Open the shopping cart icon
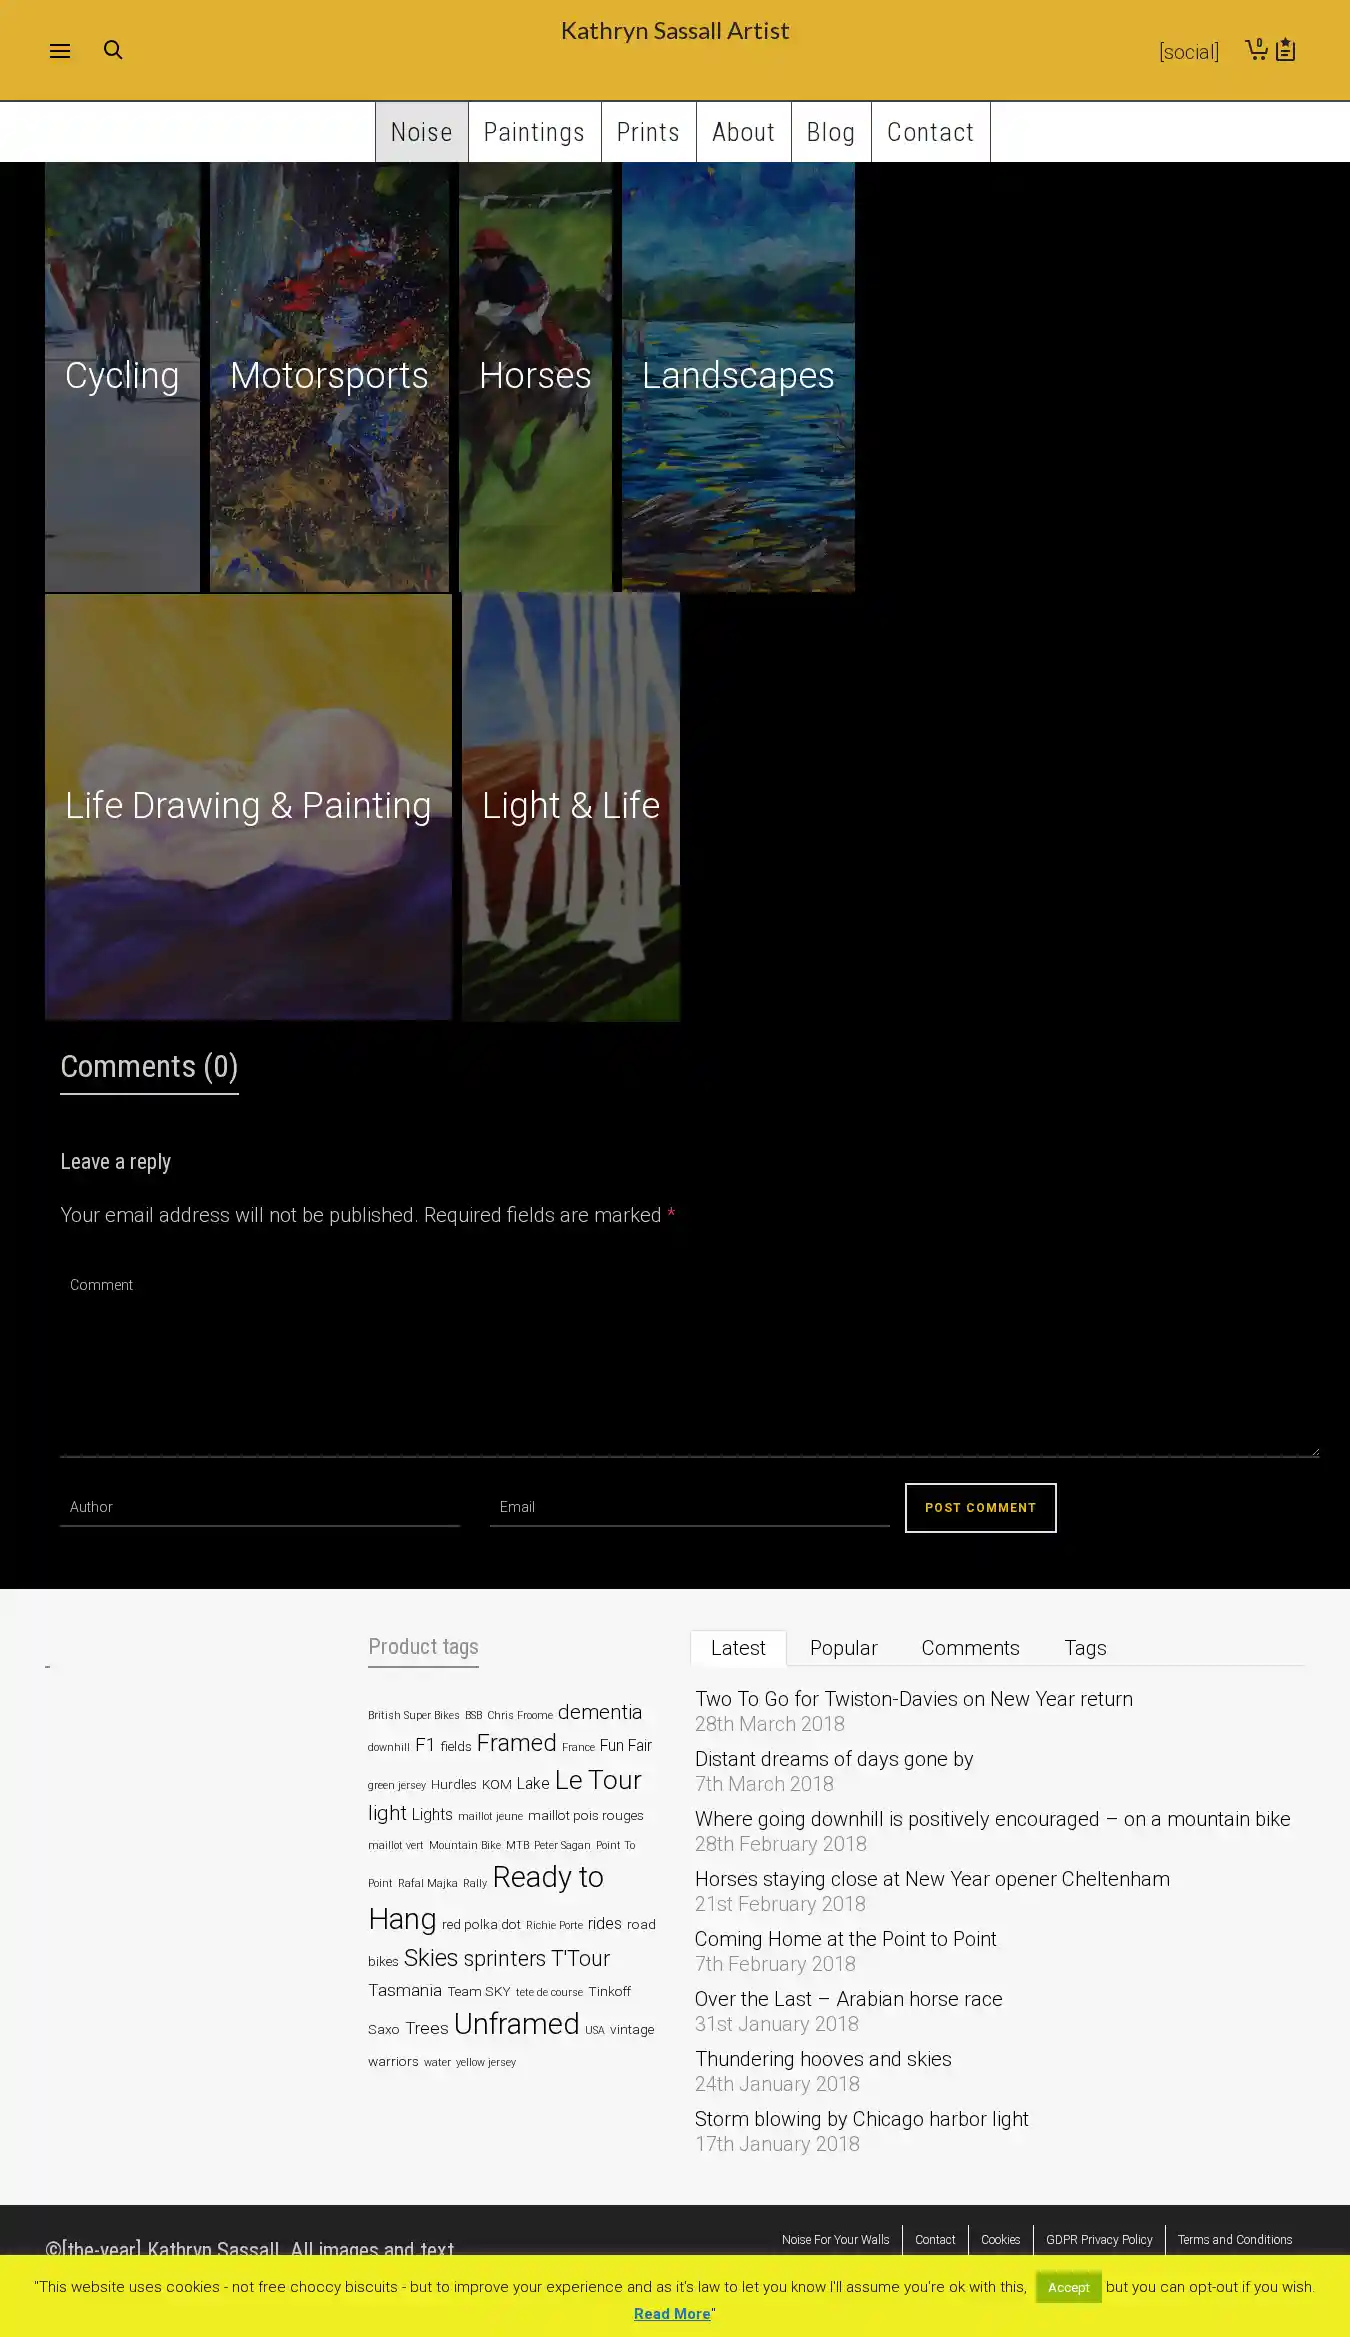The height and width of the screenshot is (2337, 1350). click(1256, 49)
